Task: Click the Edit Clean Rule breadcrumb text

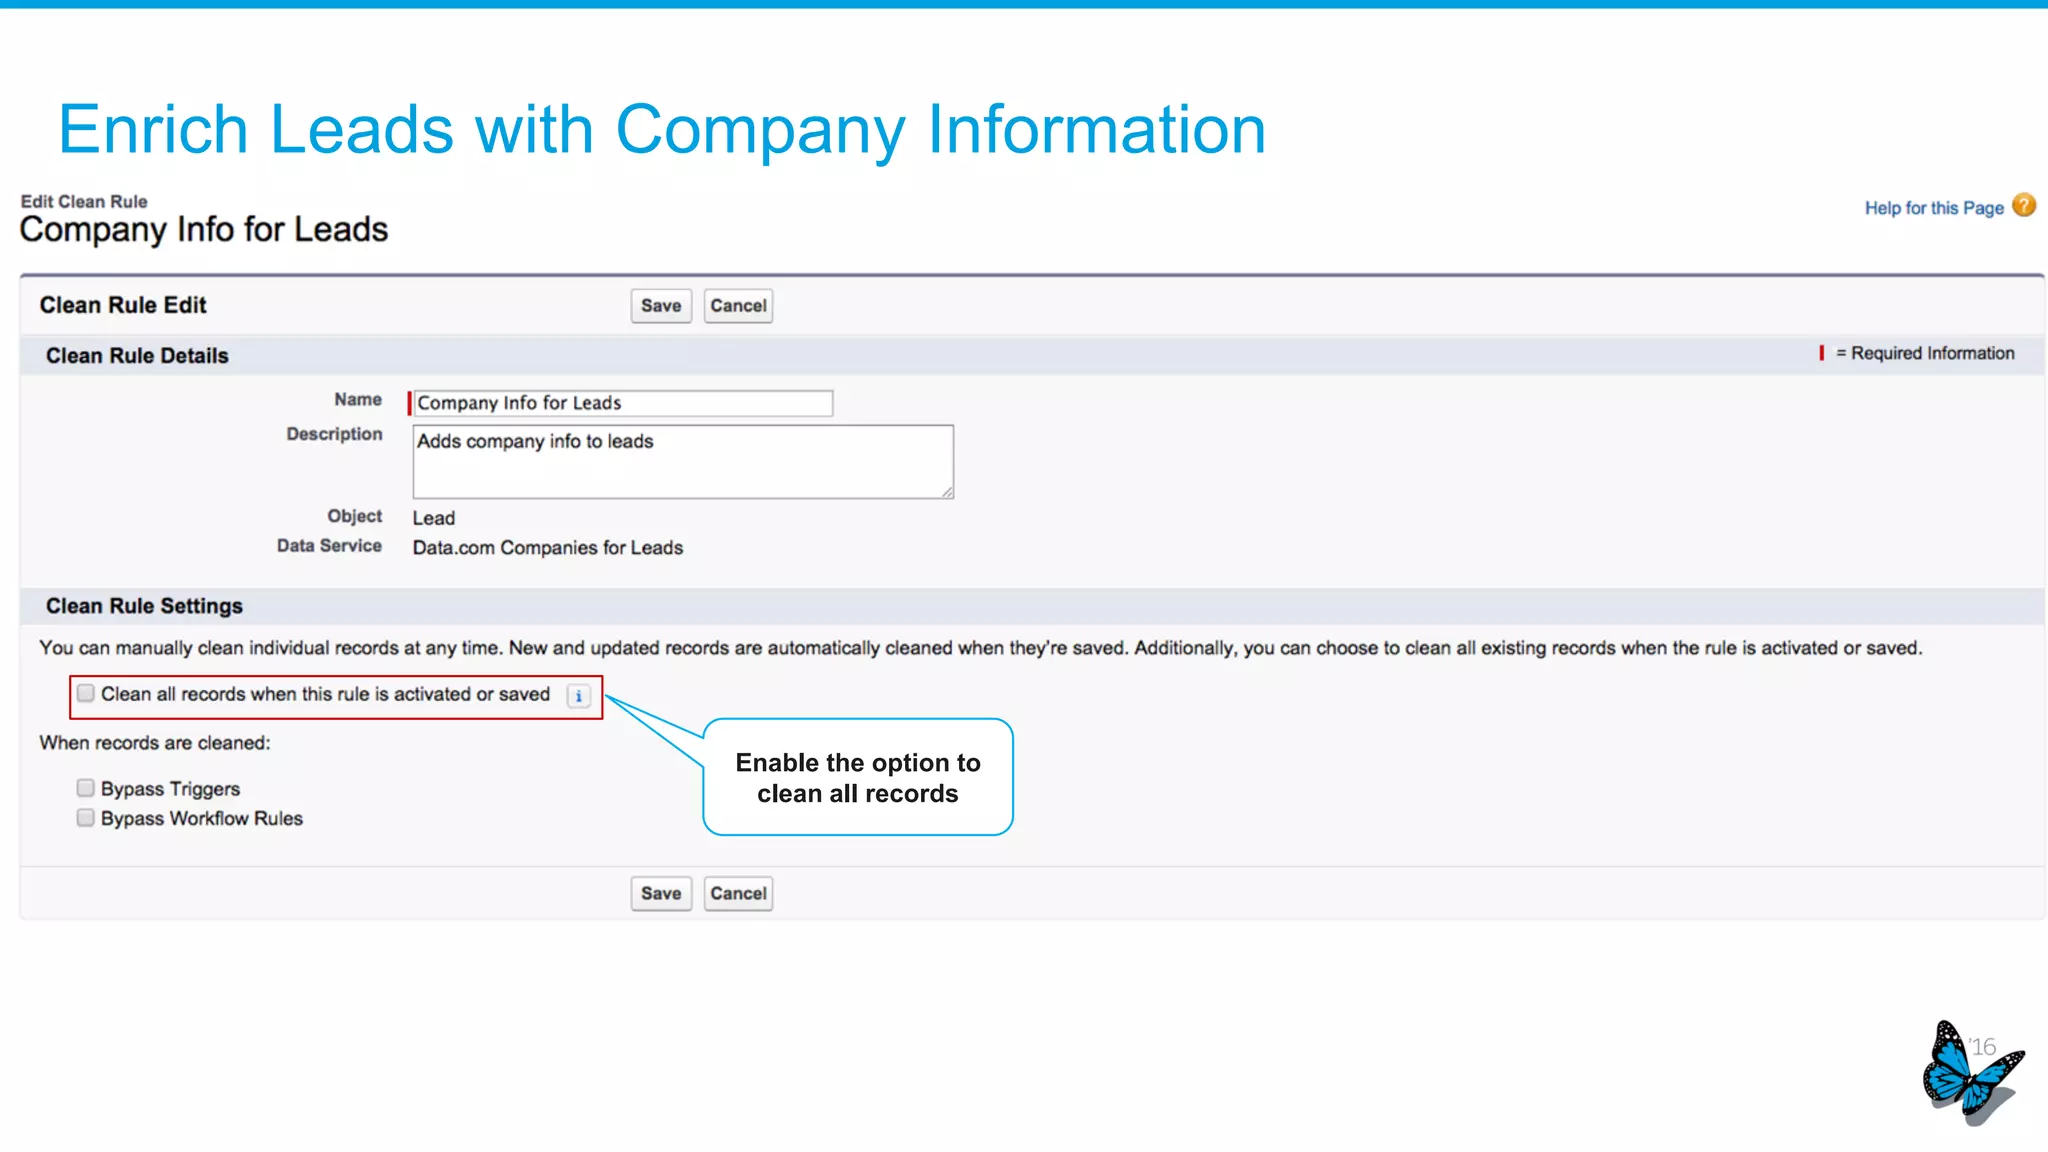Action: tap(84, 201)
